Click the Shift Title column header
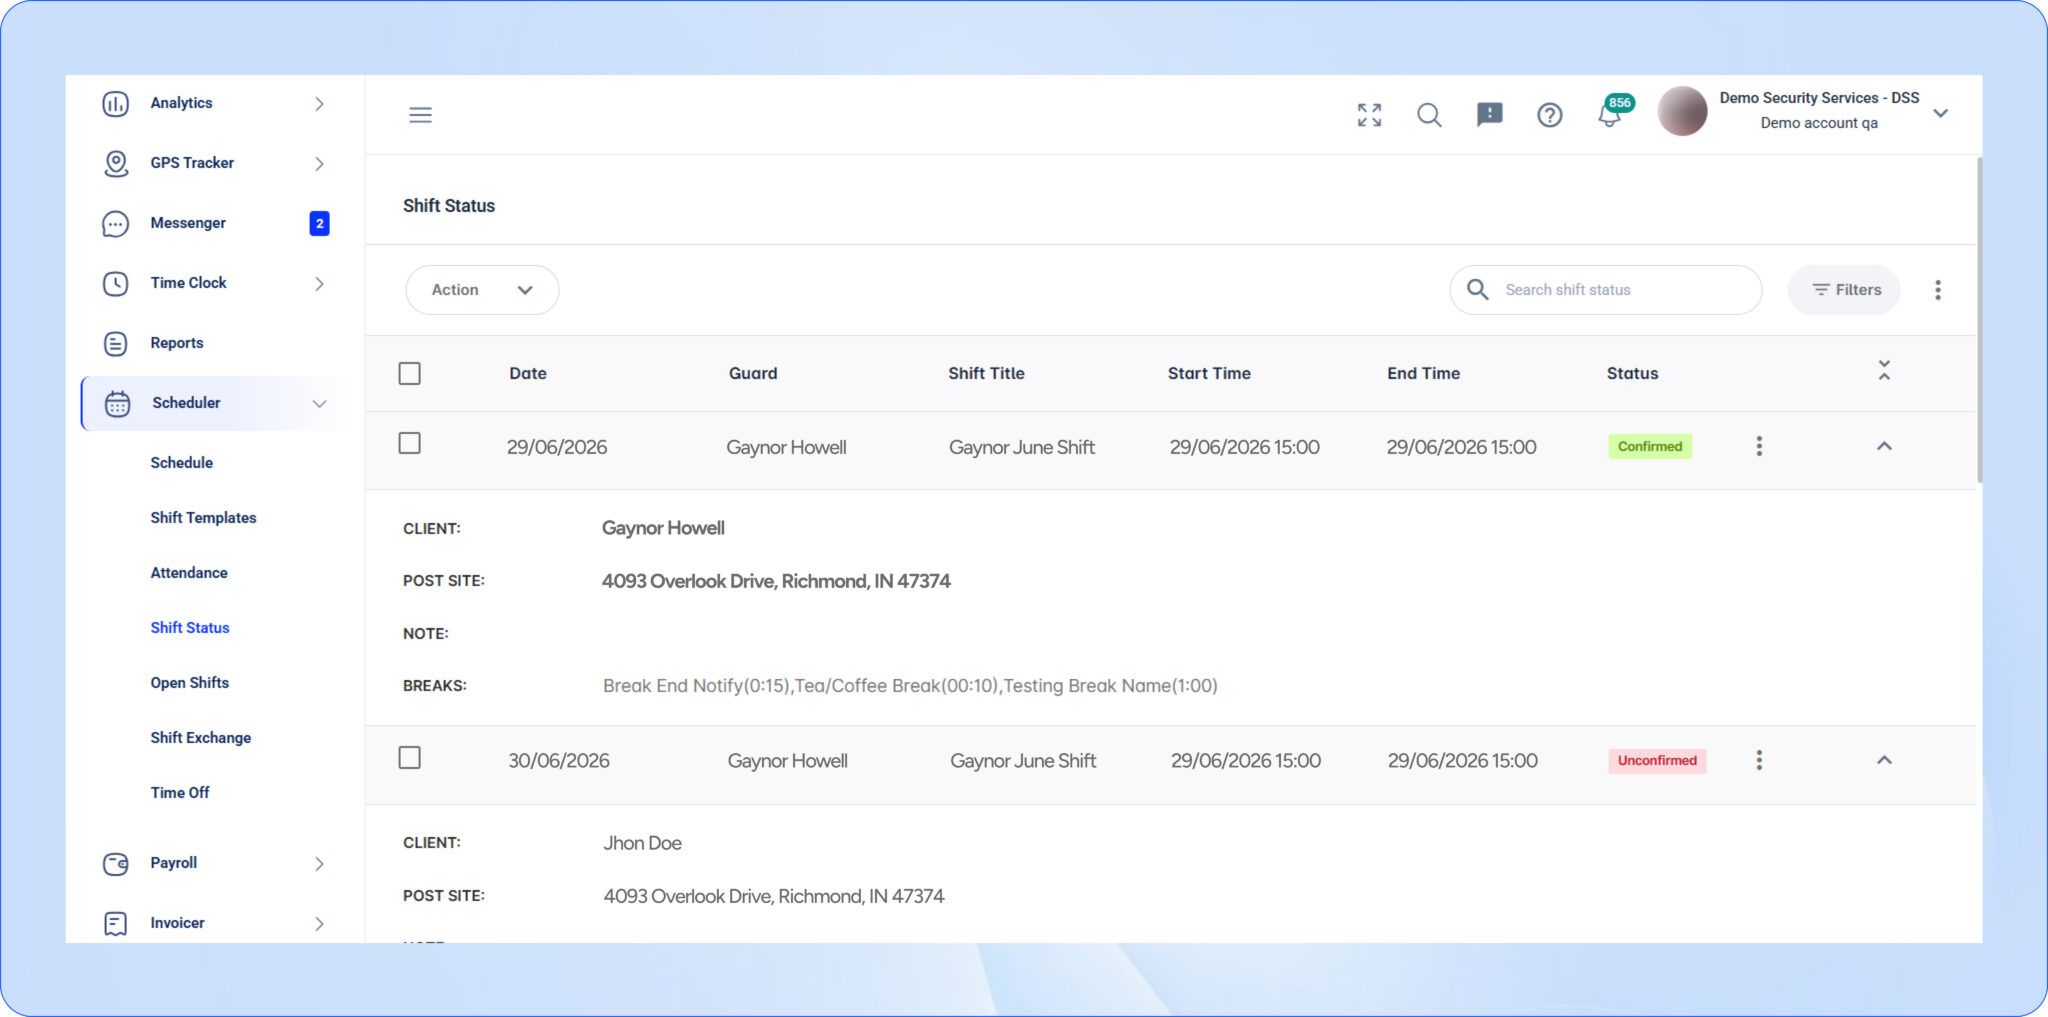 986,373
